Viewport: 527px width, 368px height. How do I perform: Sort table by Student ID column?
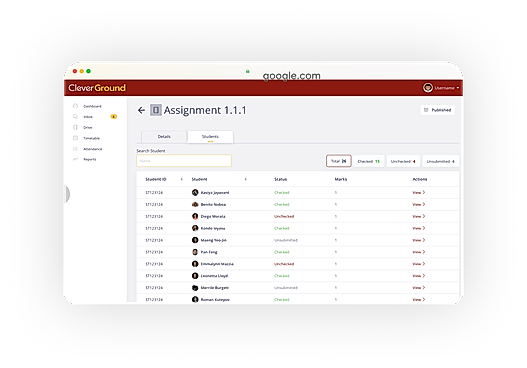[x=181, y=179]
